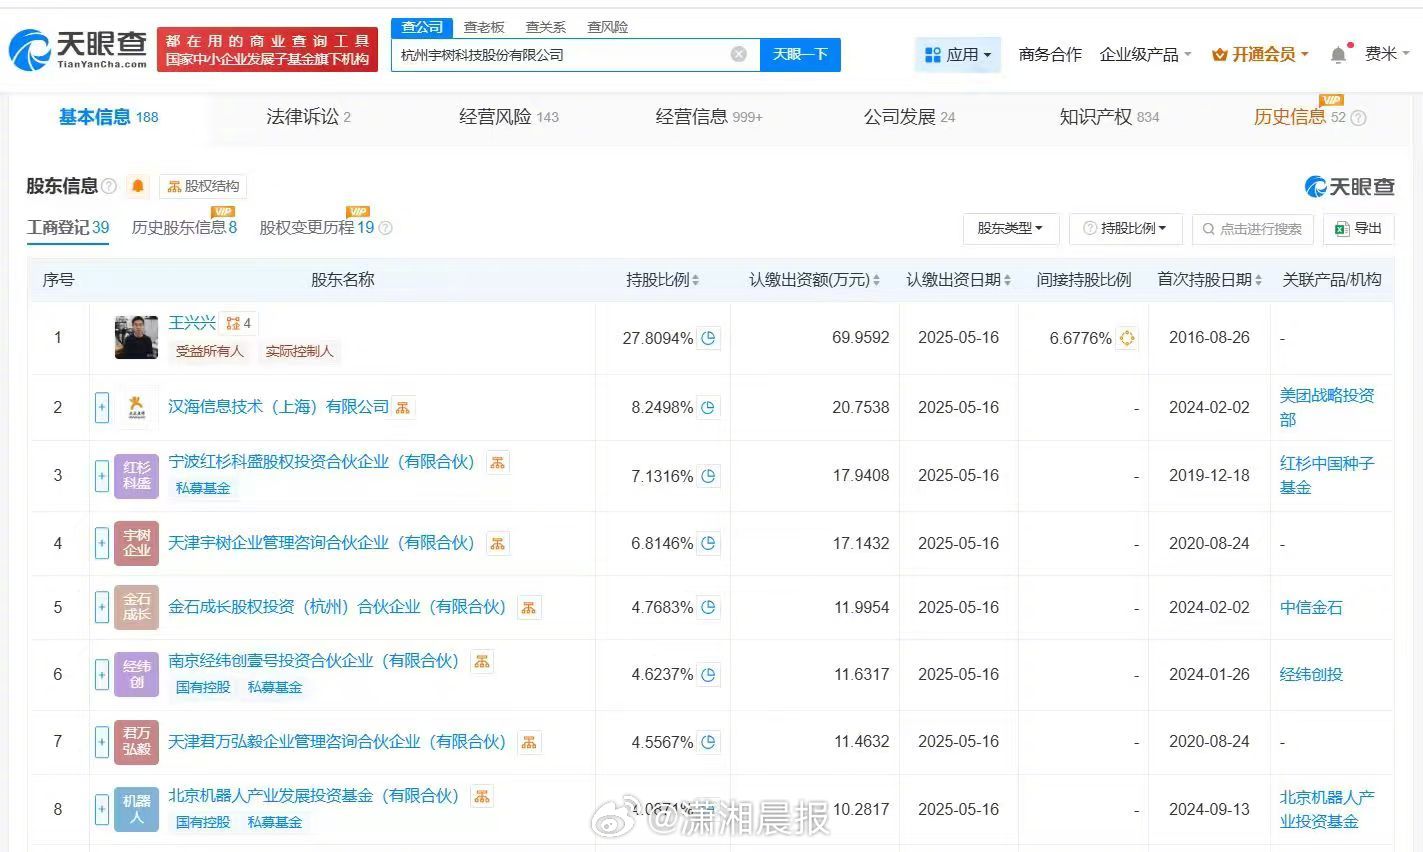Click the 天眼一下 search button
Viewport: 1423px width, 852px height.
[800, 54]
